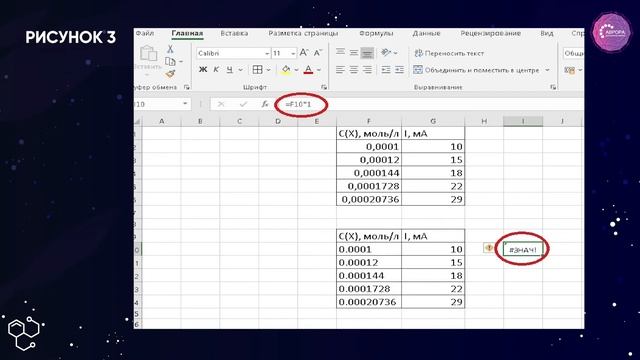Align cell content to middle

[x=353, y=52]
